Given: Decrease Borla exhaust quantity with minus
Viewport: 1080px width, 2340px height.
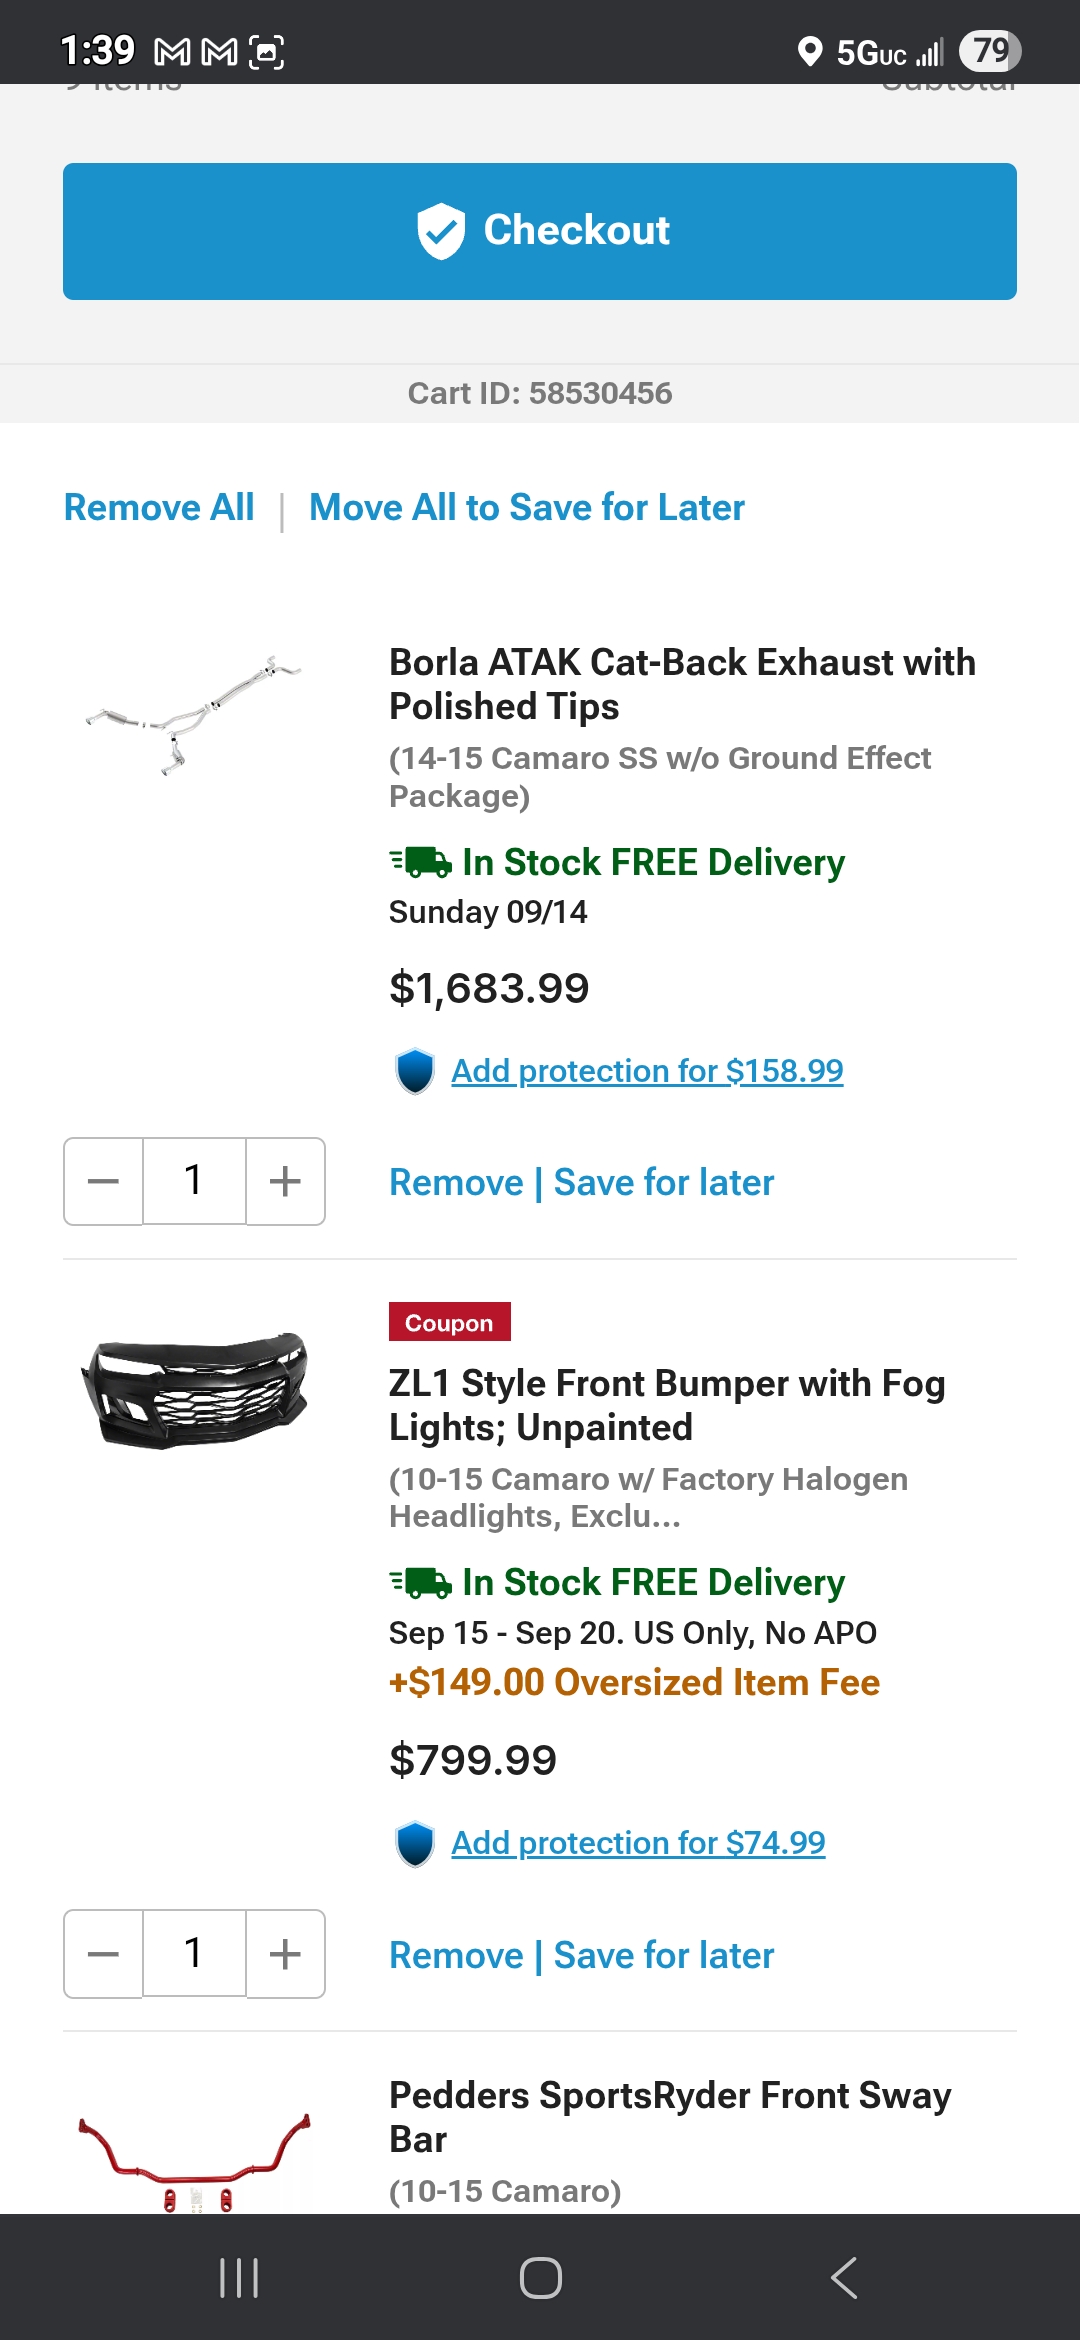Looking at the screenshot, I should coord(103,1181).
